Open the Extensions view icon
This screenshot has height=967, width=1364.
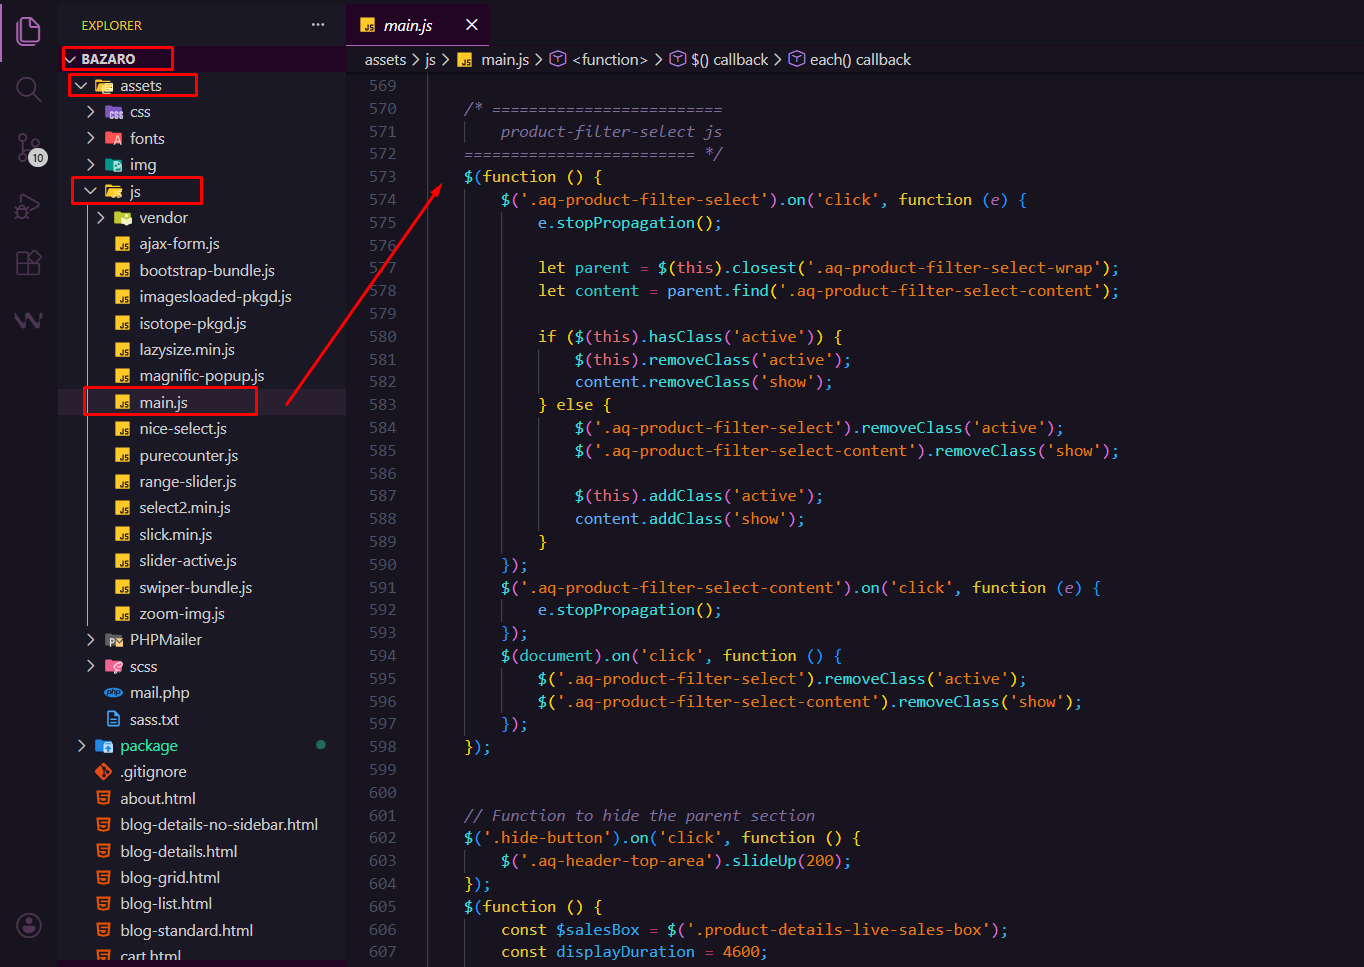[x=29, y=263]
